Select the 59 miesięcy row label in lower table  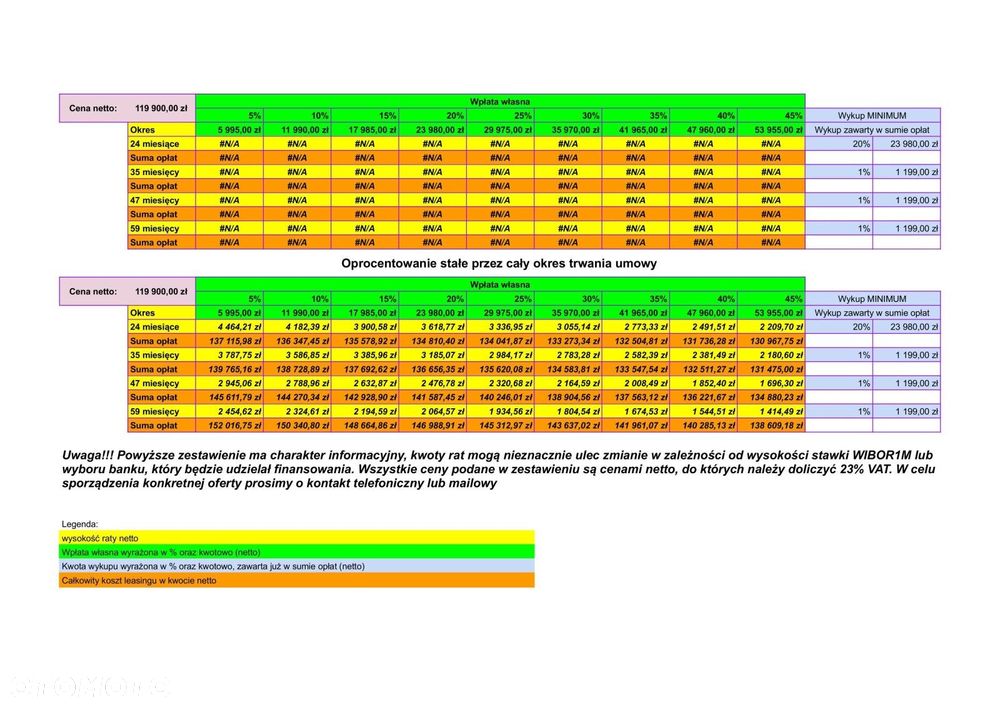coord(161,411)
